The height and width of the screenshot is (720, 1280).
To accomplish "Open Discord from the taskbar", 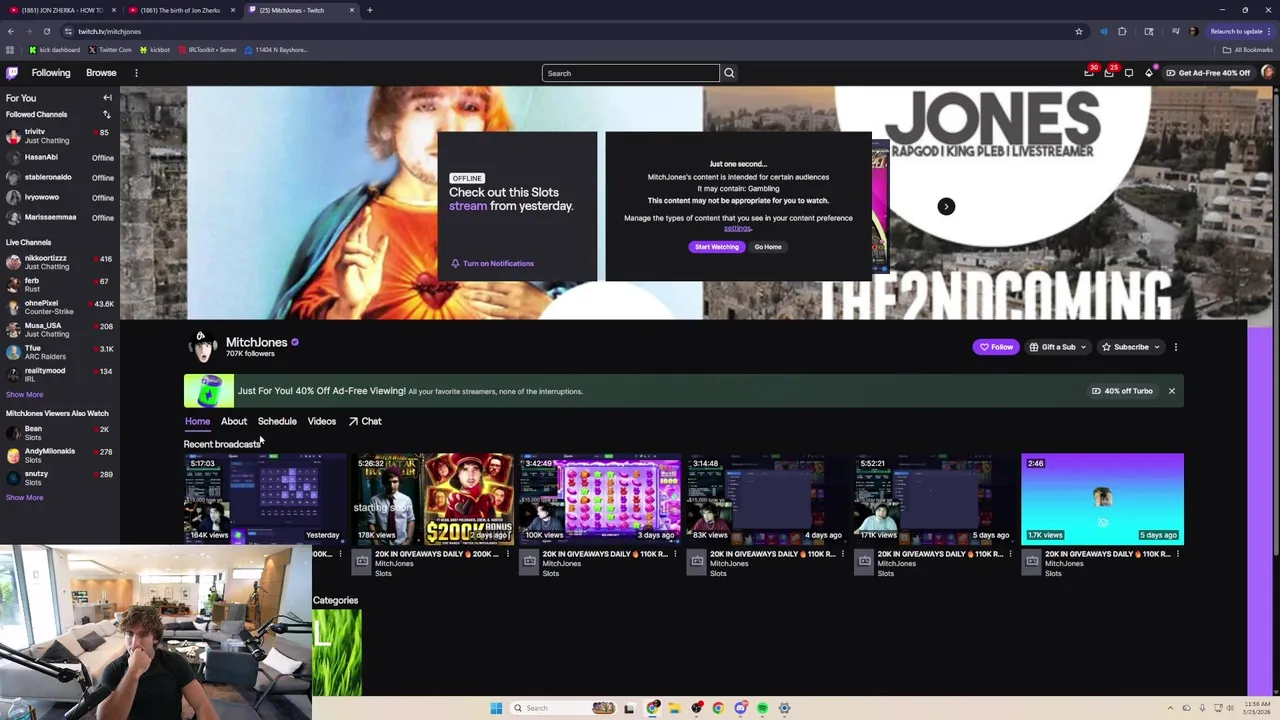I will 740,708.
